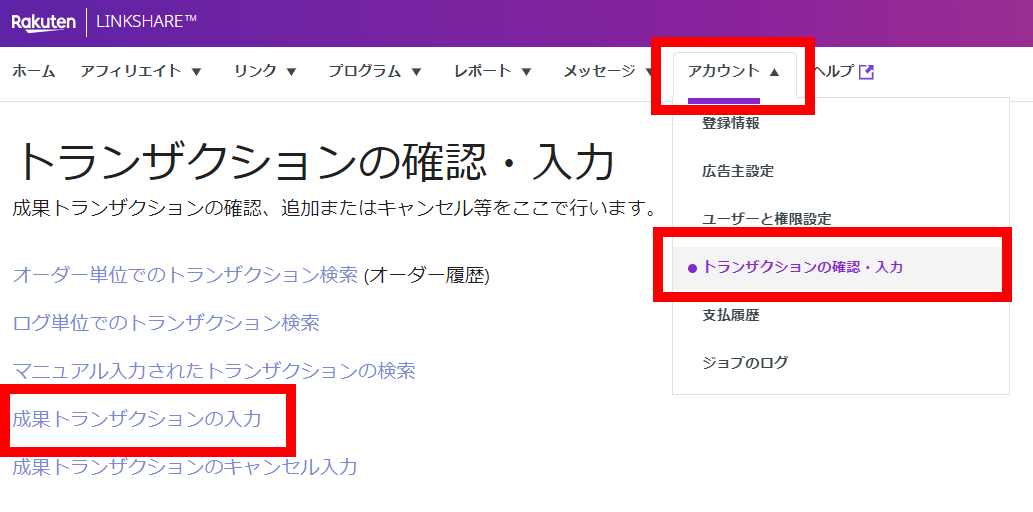Open オーダー単位でのトランザクション検索 link
The width and height of the screenshot is (1033, 512).
tap(185, 275)
